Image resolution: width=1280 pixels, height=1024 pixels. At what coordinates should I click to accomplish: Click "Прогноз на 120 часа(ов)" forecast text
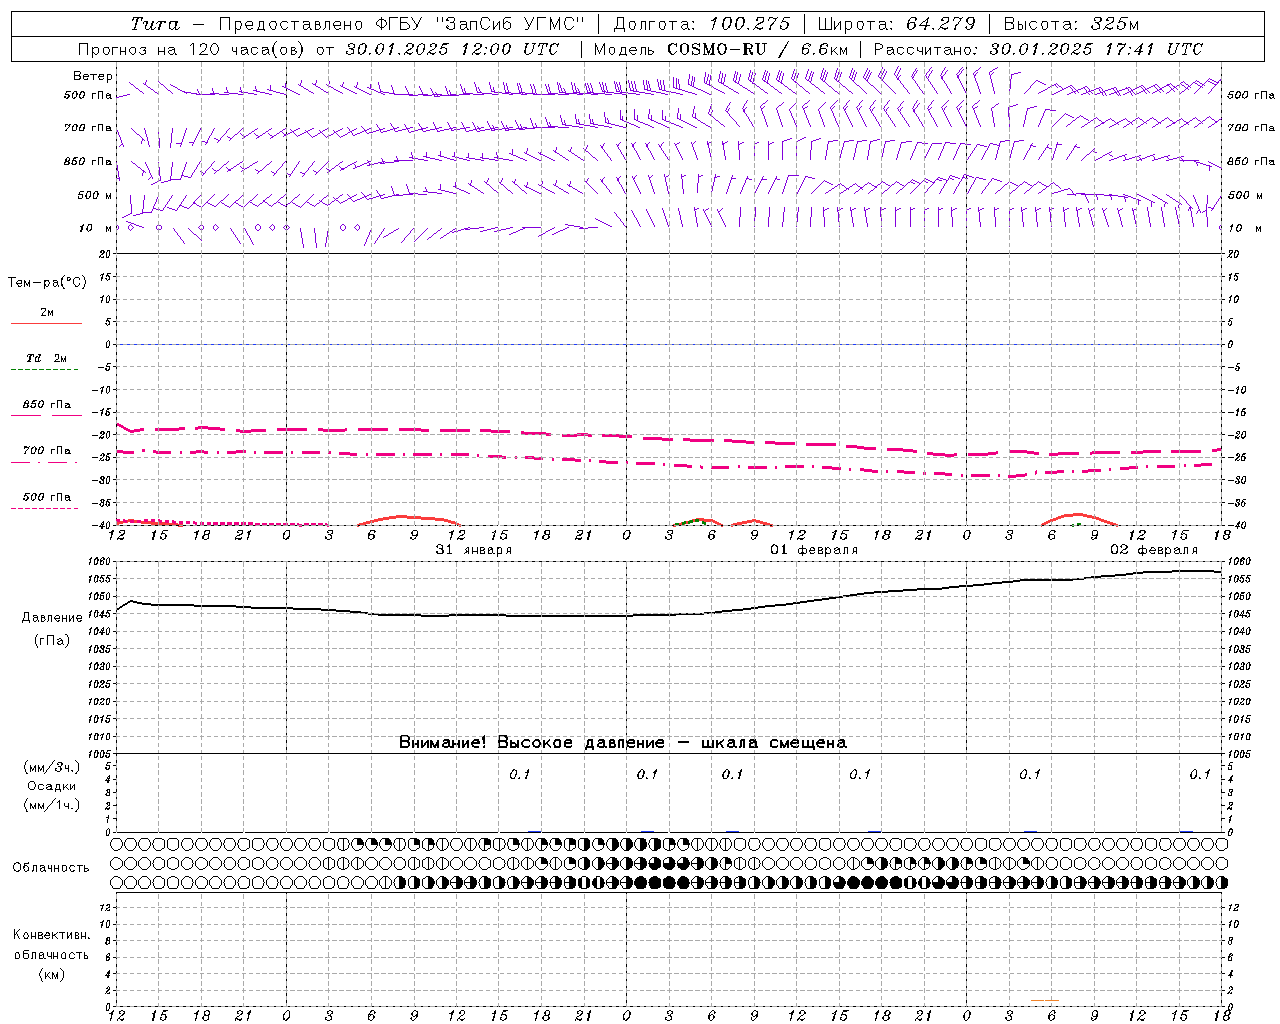191,49
